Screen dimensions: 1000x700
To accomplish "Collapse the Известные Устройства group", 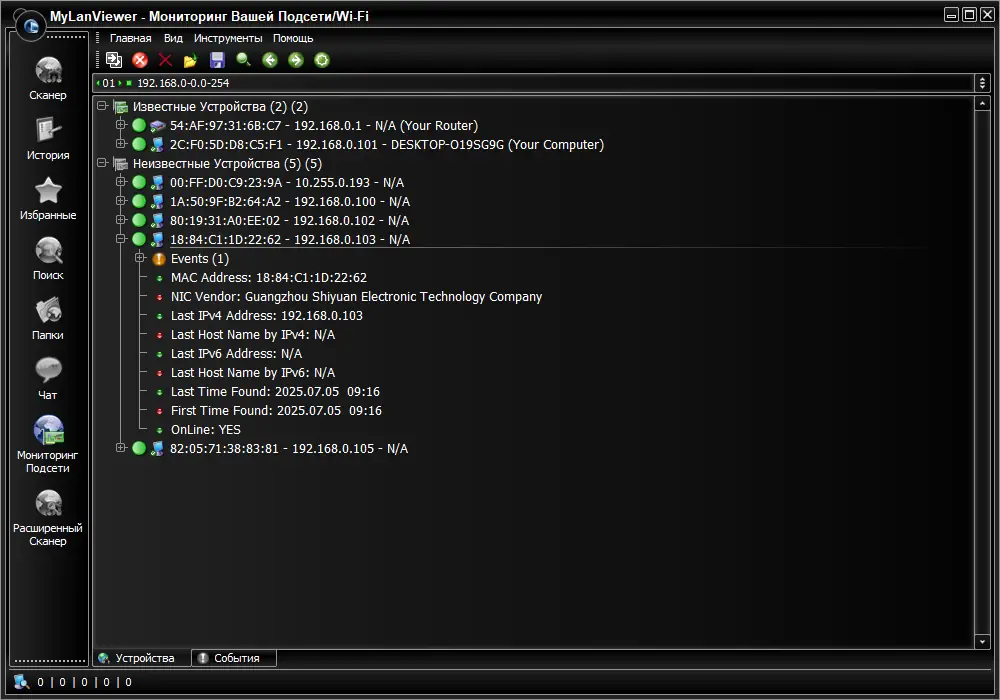I will coord(103,106).
